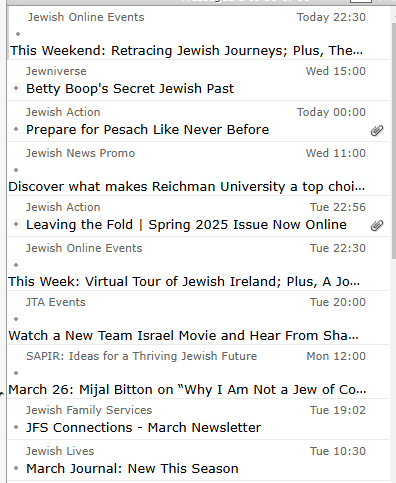Image resolution: width=396 pixels, height=483 pixels.
Task: Click status dot under SAPIR sender
Action: click(16, 373)
